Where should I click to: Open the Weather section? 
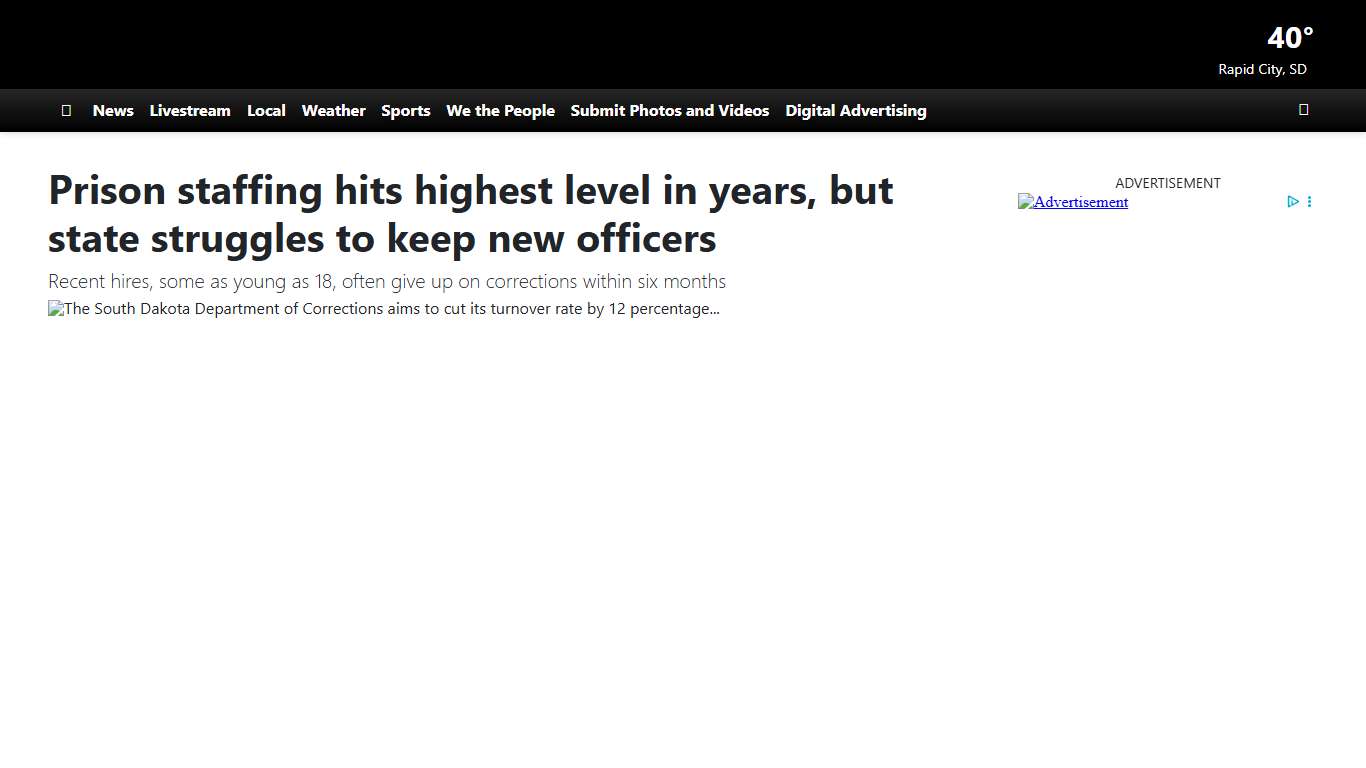(x=333, y=110)
